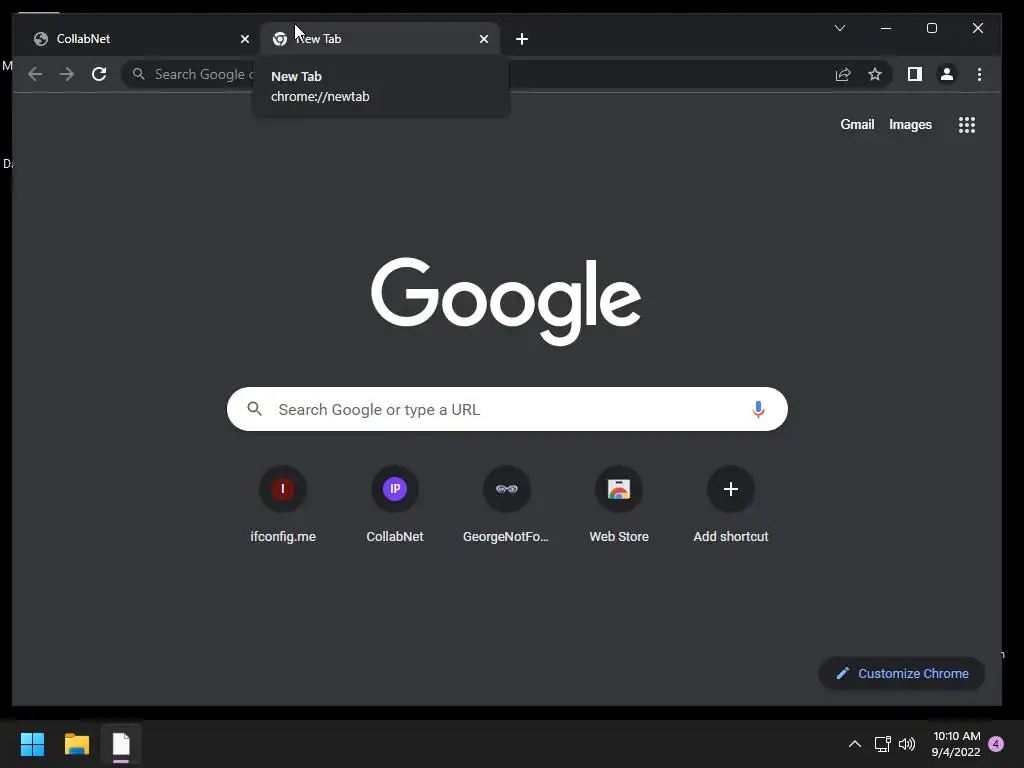1024x768 pixels.
Task: Toggle the Chrome side panel
Action: coord(915,74)
